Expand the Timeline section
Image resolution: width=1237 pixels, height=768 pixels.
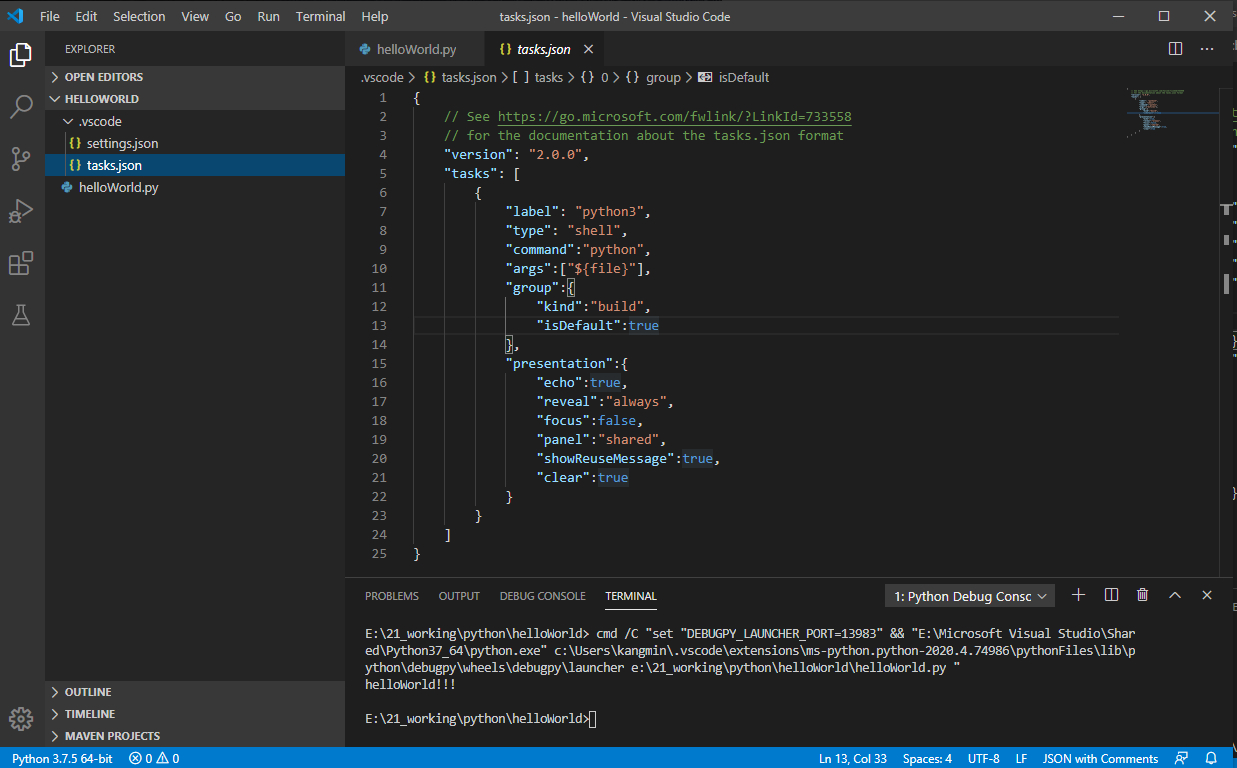tap(195, 714)
